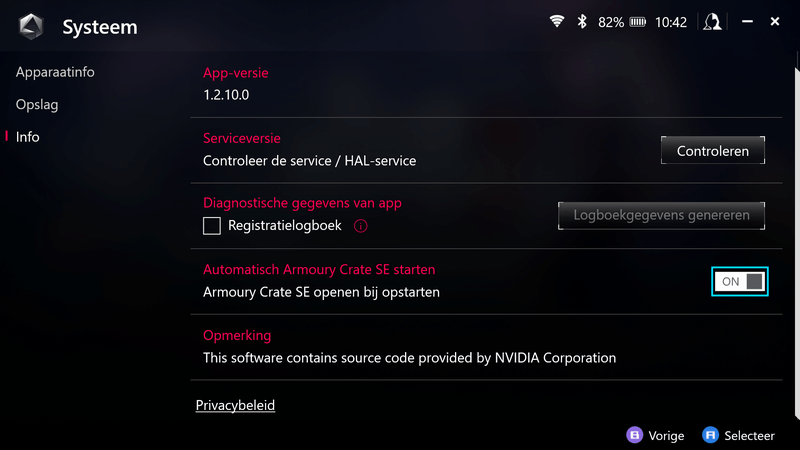Image resolution: width=800 pixels, height=450 pixels.
Task: Turn off automatic Armoury Crate SE startup
Action: coord(741,282)
